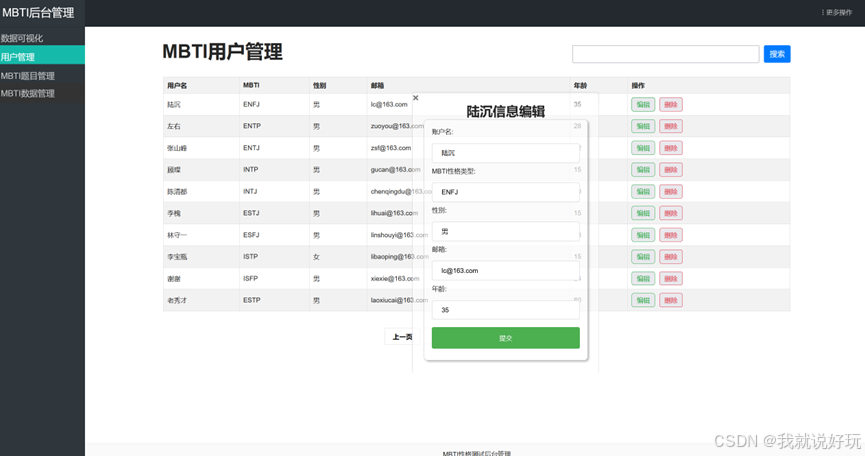The width and height of the screenshot is (865, 456).
Task: Click the user name cell 老秀才
Action: pyautogui.click(x=177, y=300)
